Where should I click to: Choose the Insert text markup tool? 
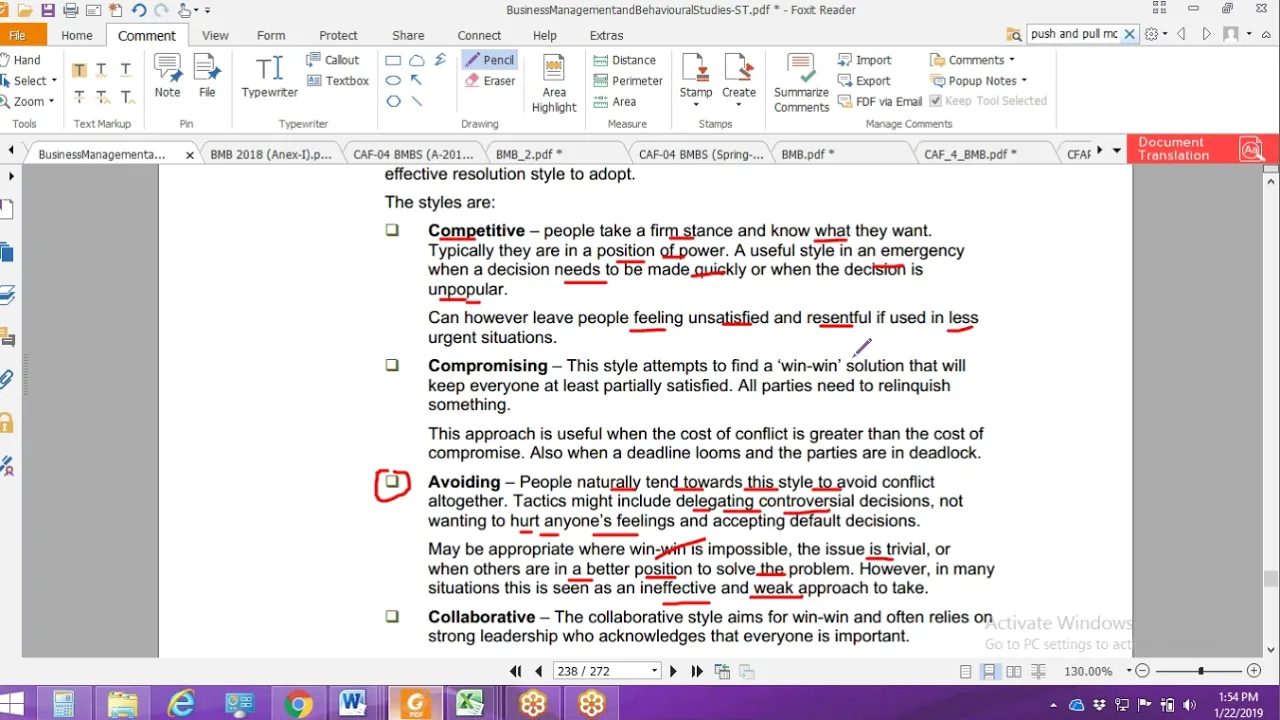tap(126, 97)
